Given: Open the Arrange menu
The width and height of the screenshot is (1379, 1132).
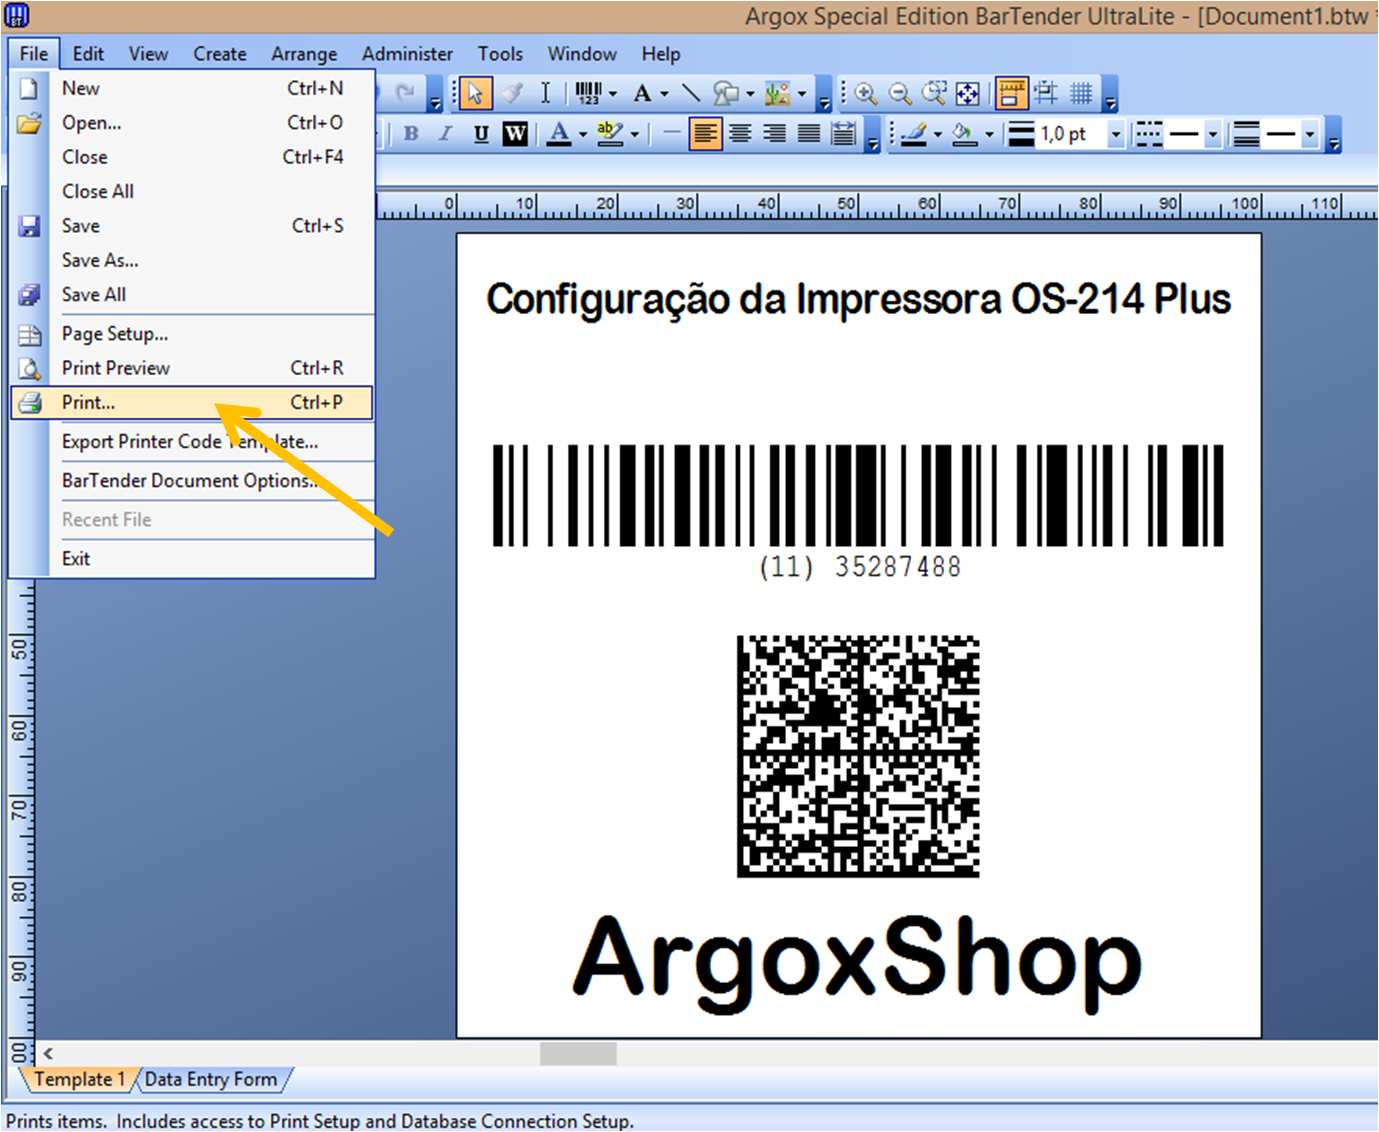Looking at the screenshot, I should (304, 54).
